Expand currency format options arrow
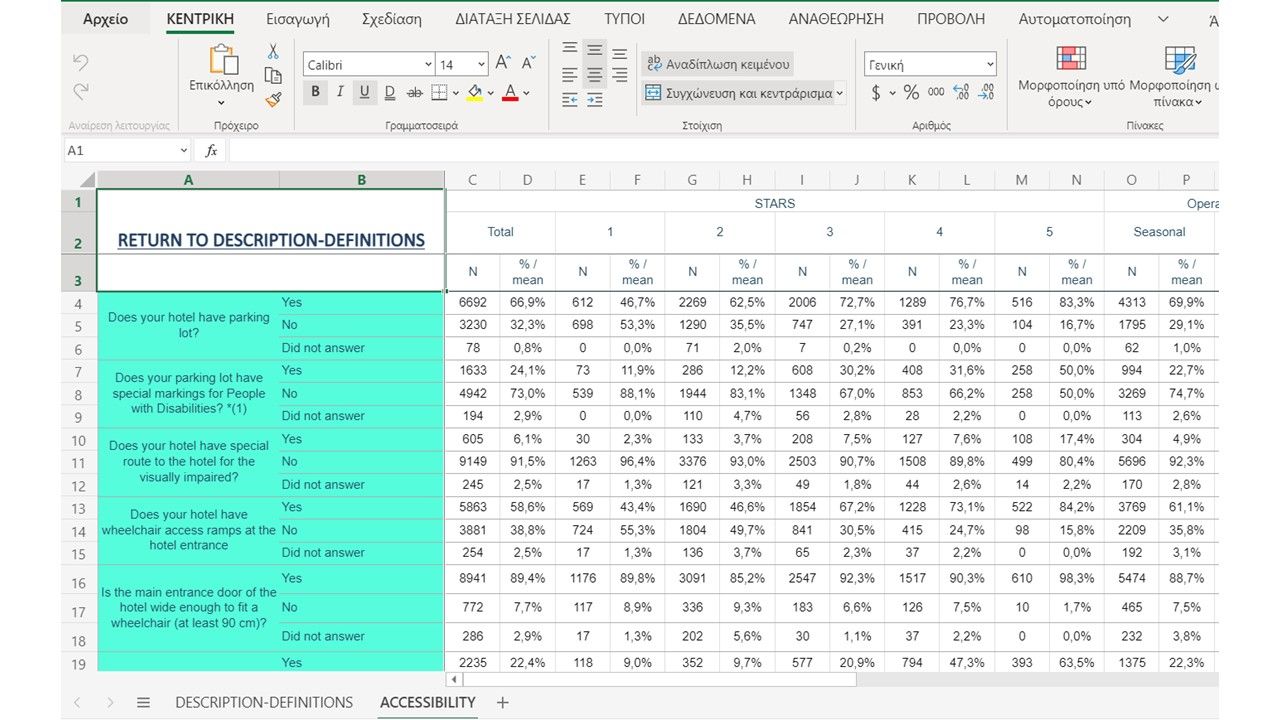The image size is (1280, 720). coord(893,94)
